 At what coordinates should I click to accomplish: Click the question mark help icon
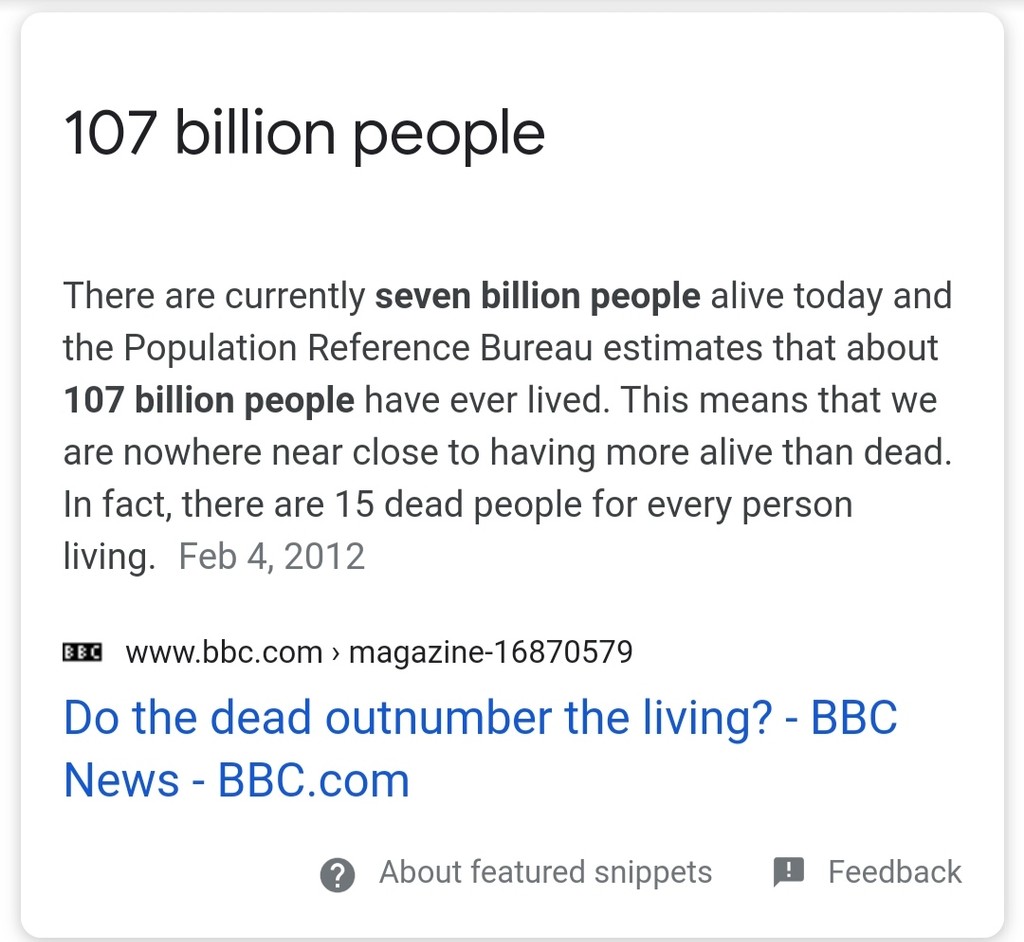coord(338,874)
